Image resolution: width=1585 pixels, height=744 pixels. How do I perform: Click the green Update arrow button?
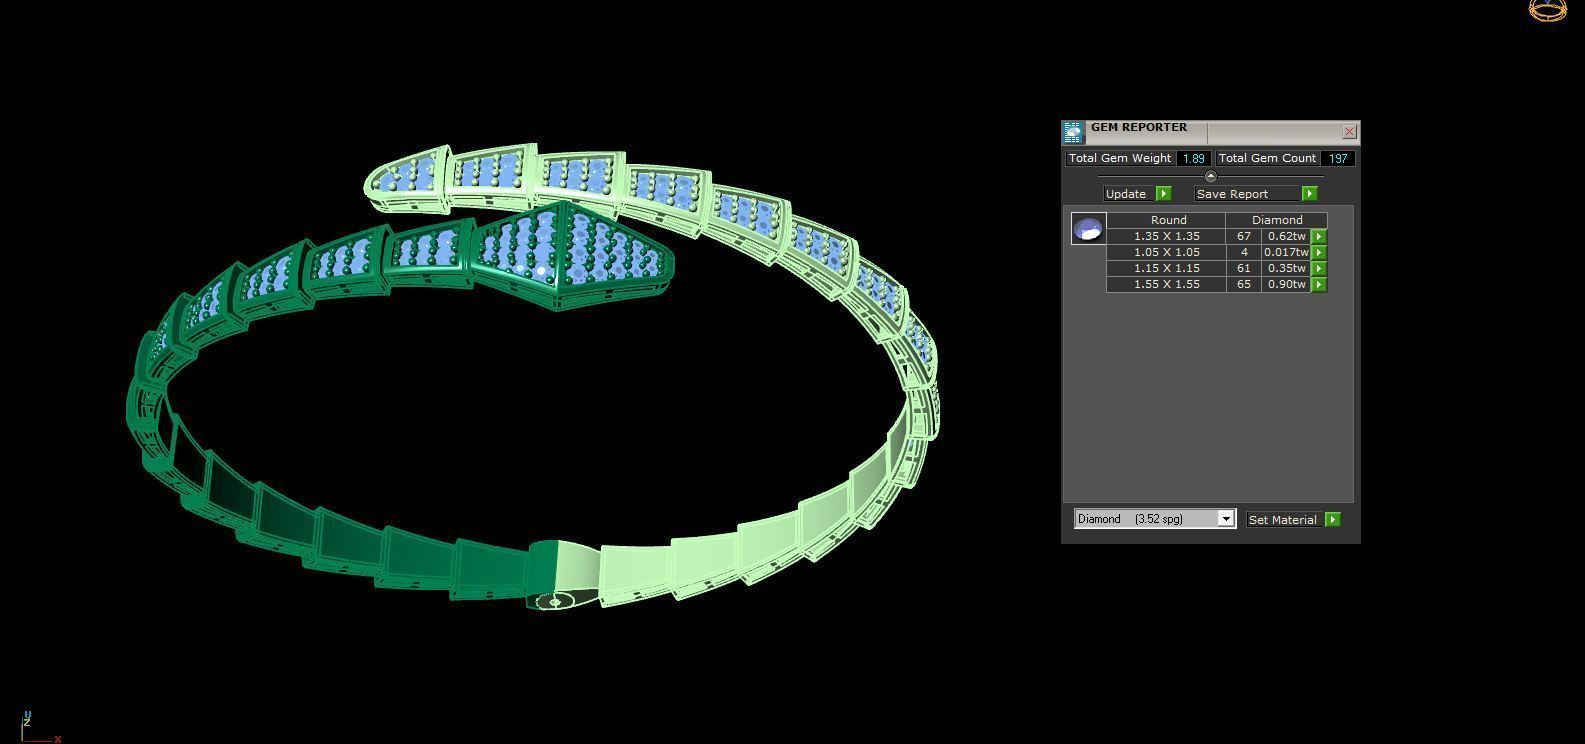click(x=1163, y=194)
